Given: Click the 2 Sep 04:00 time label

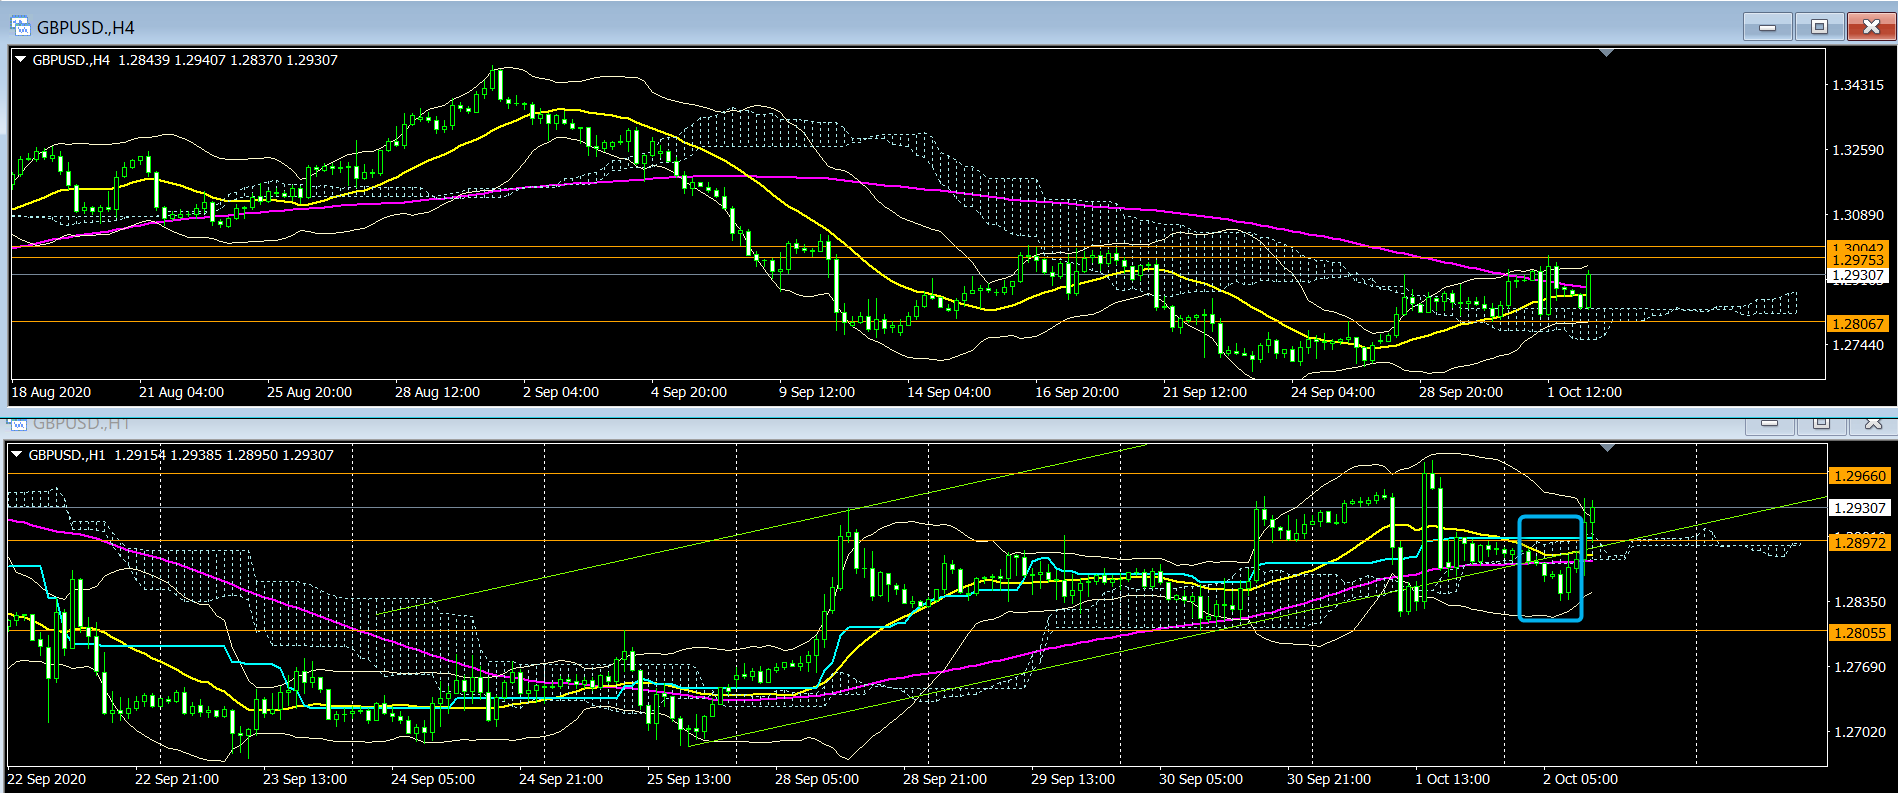Looking at the screenshot, I should coord(561,392).
